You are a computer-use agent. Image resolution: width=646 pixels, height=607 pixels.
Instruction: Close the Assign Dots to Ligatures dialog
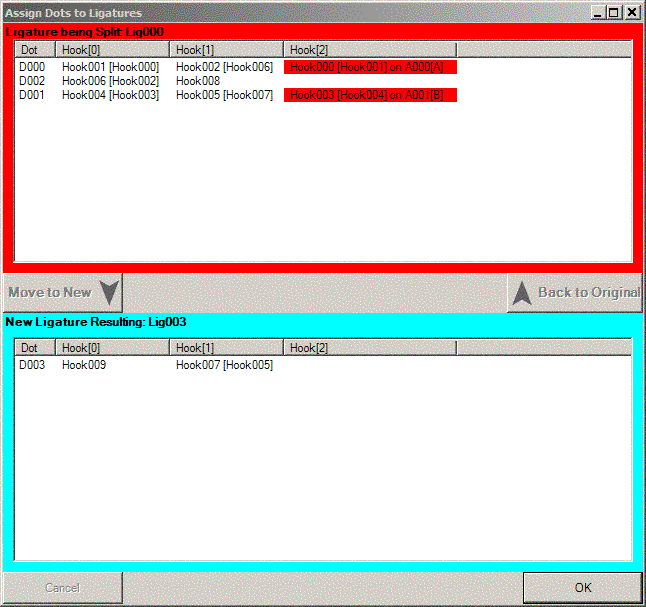click(x=631, y=13)
